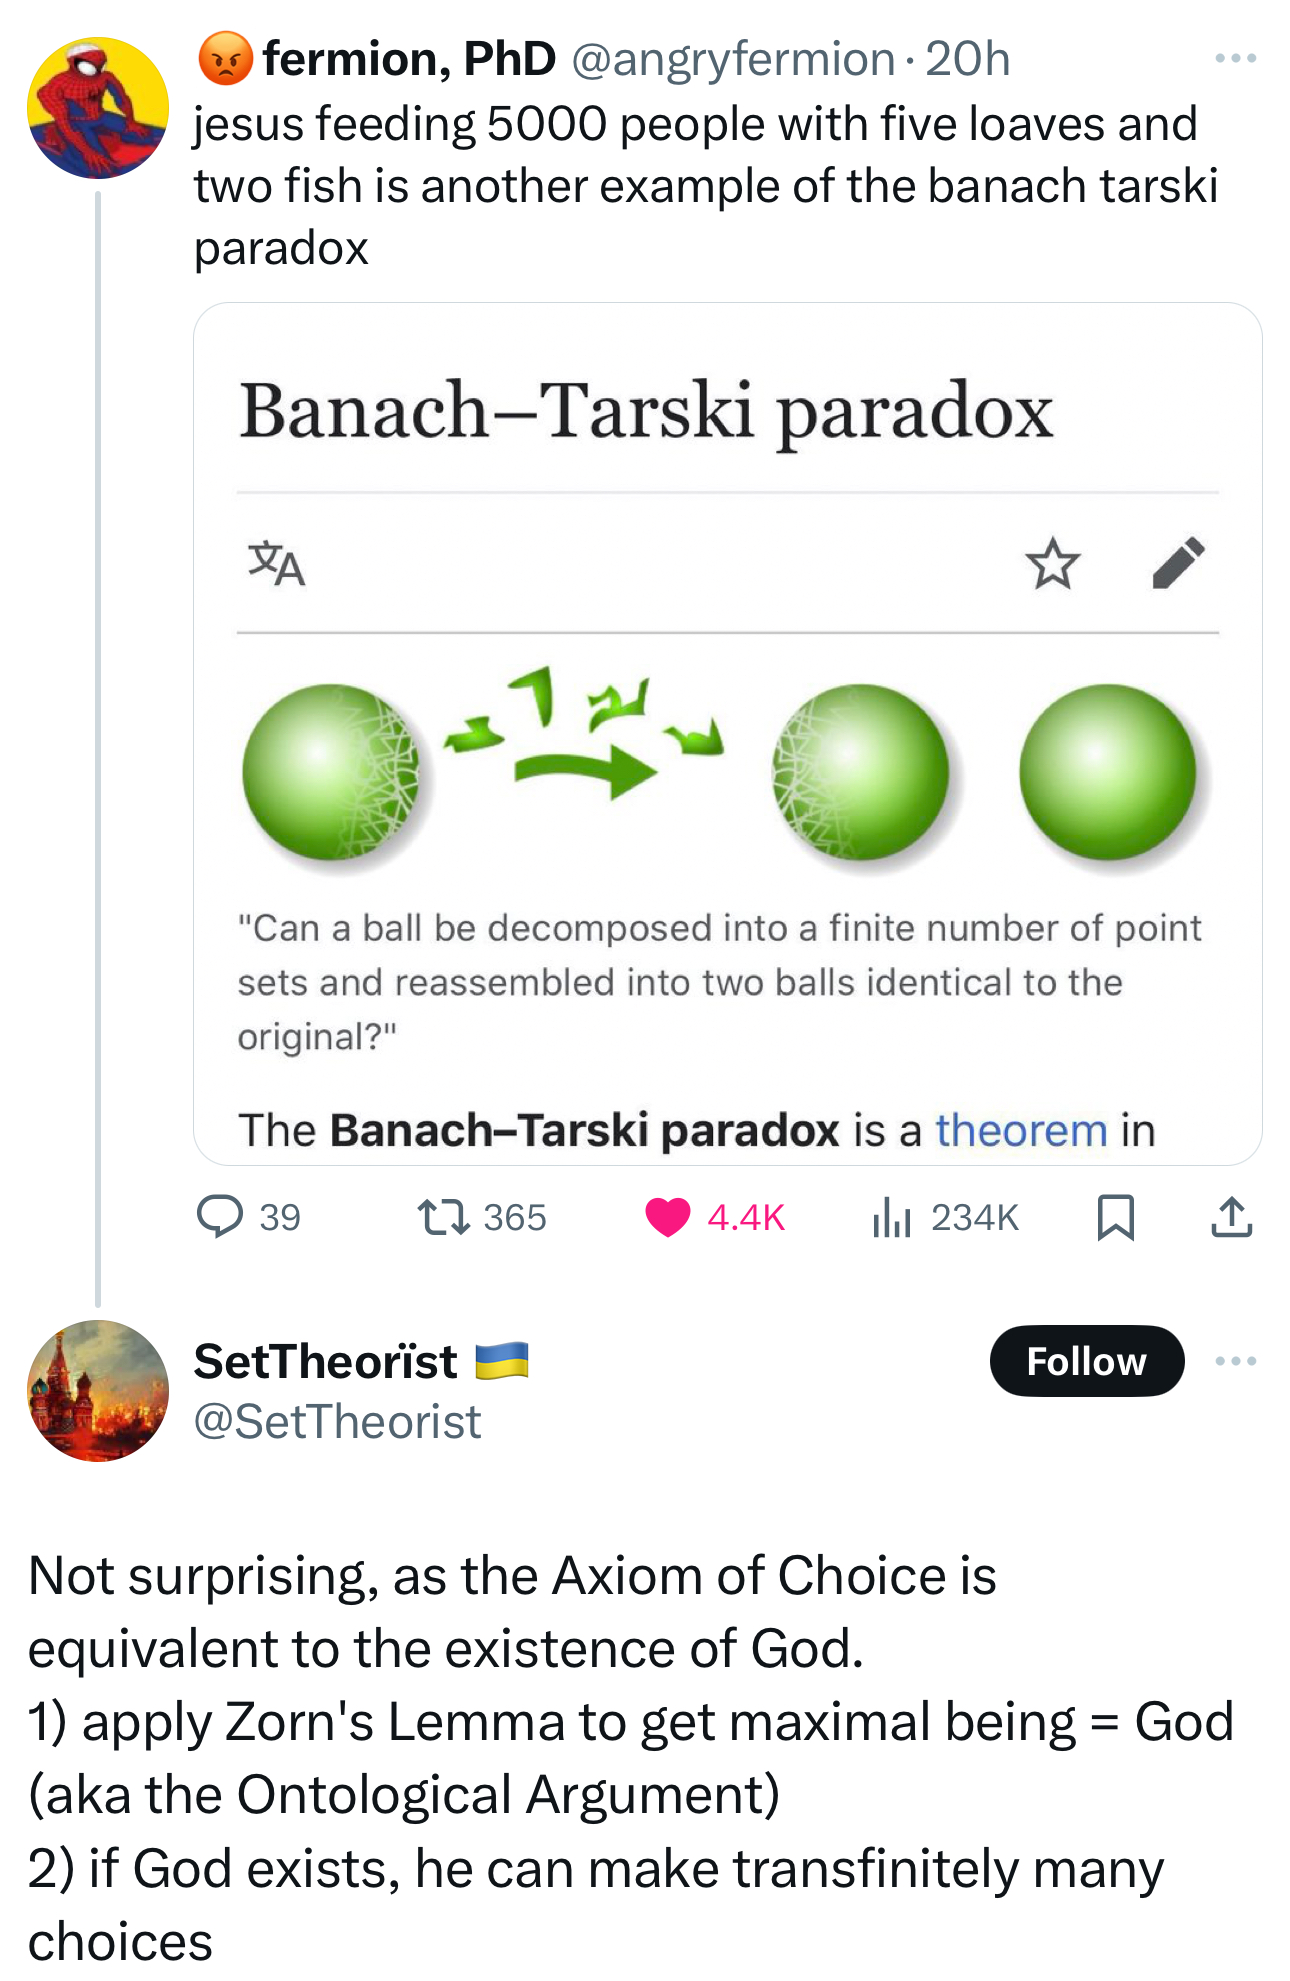Screen dimensions: 1290x1981
Task: Open more options on fermion's tweet
Action: [x=1235, y=59]
